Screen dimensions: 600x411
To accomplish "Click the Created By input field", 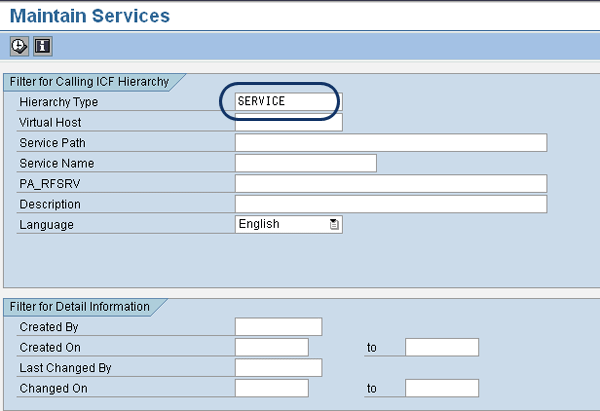I will (278, 327).
